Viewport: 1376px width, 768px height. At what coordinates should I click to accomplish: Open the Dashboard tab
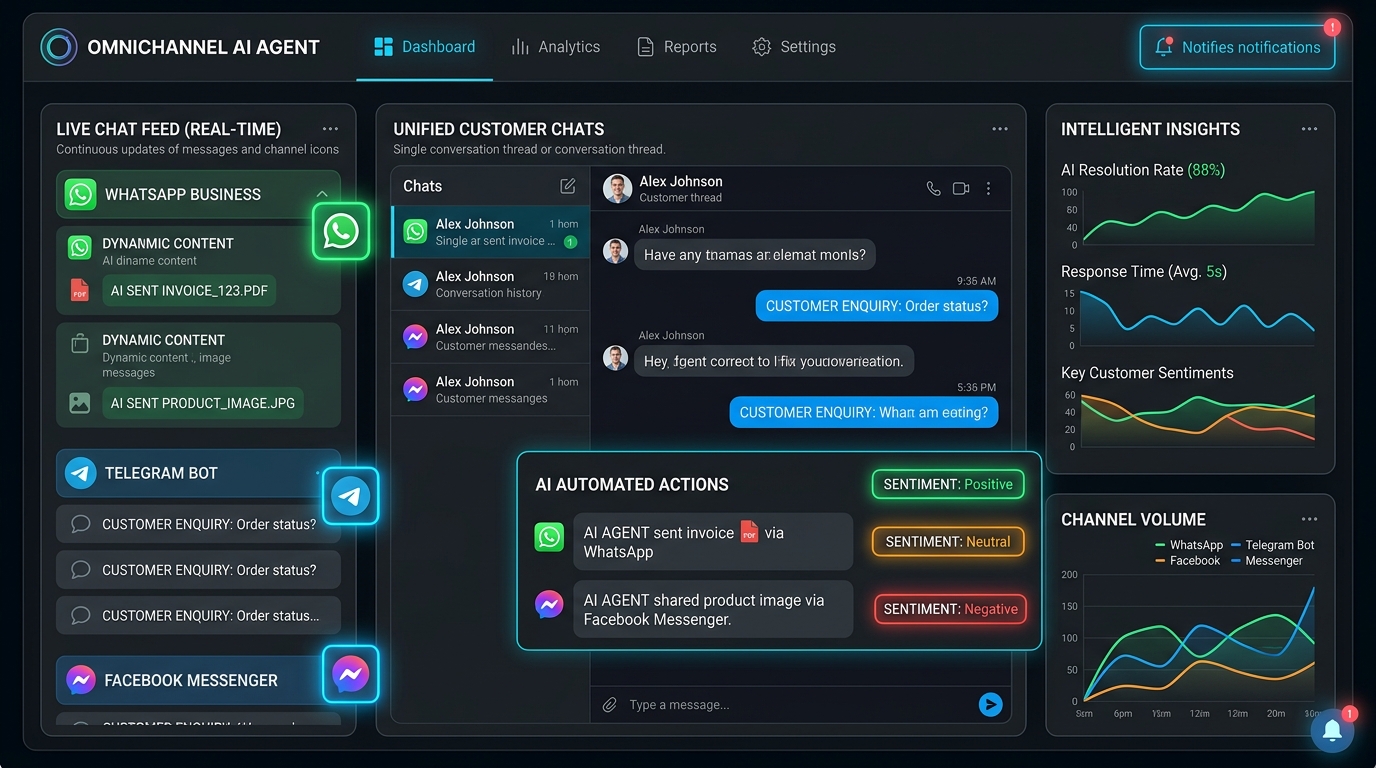[424, 47]
